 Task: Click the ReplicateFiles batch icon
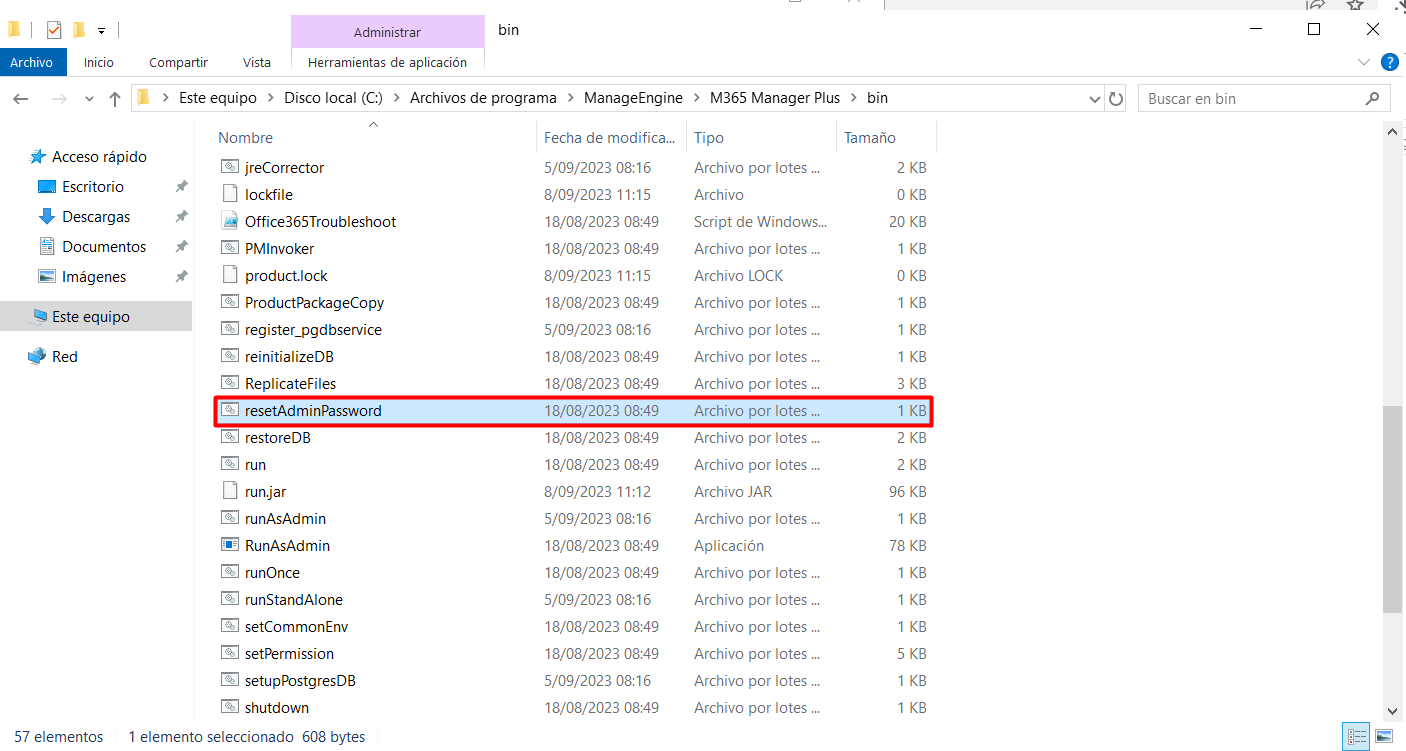coord(230,383)
